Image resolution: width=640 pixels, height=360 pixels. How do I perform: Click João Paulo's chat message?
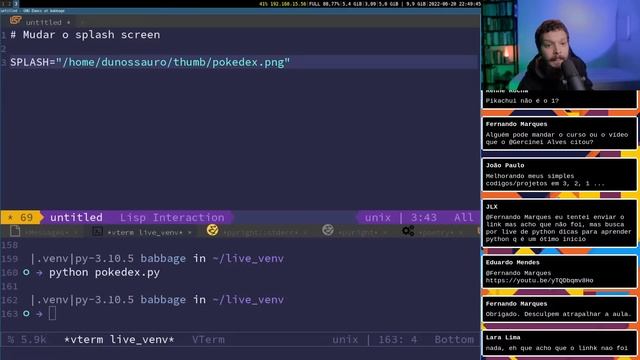559,175
